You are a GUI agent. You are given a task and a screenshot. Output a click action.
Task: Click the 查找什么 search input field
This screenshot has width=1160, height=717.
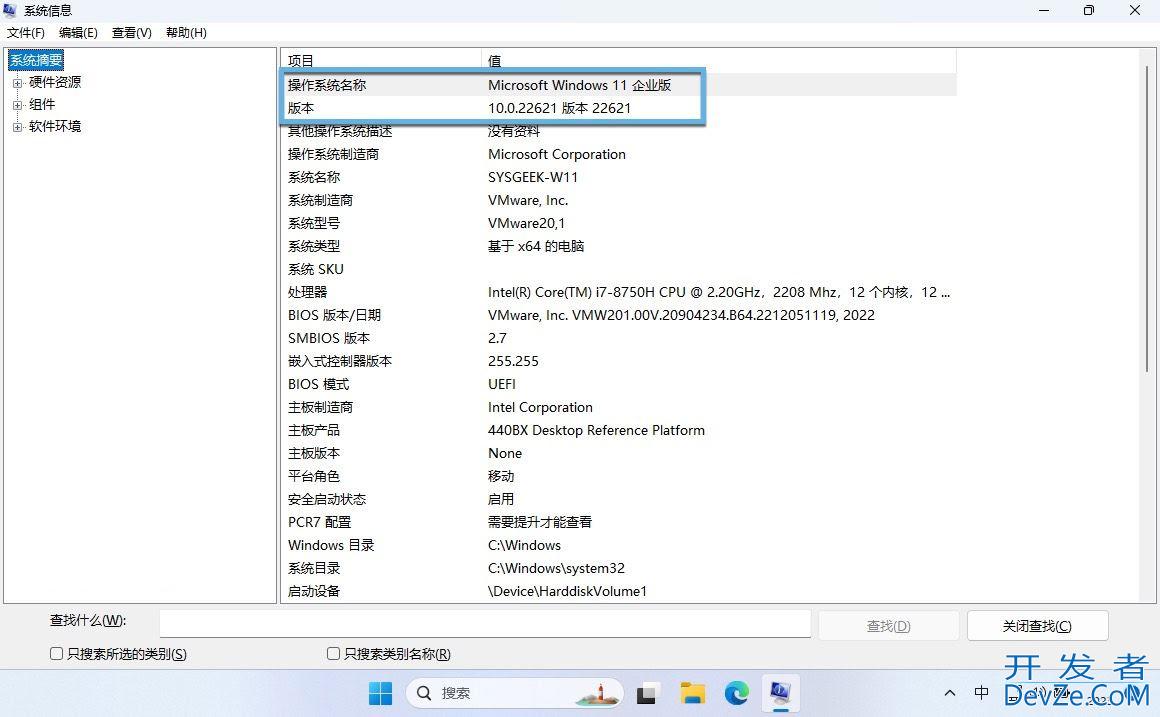click(485, 624)
